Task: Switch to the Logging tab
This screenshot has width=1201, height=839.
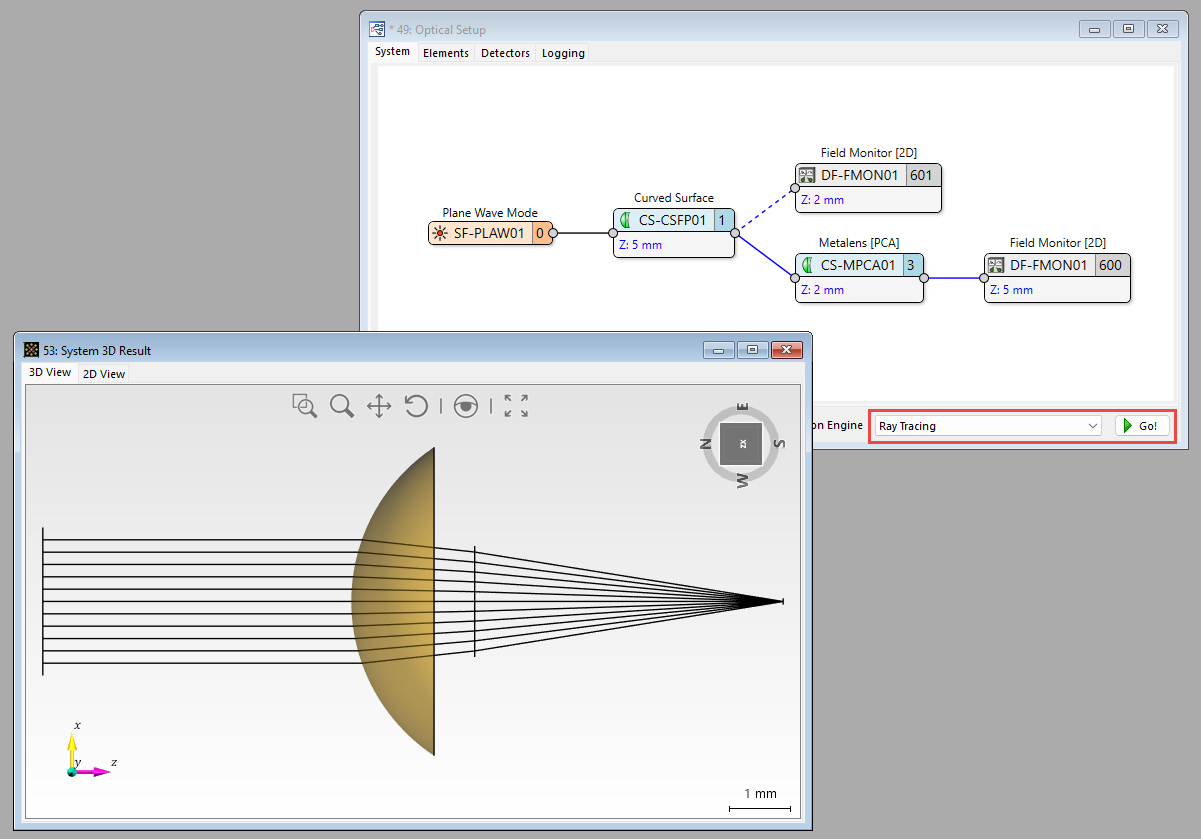Action: [x=563, y=53]
